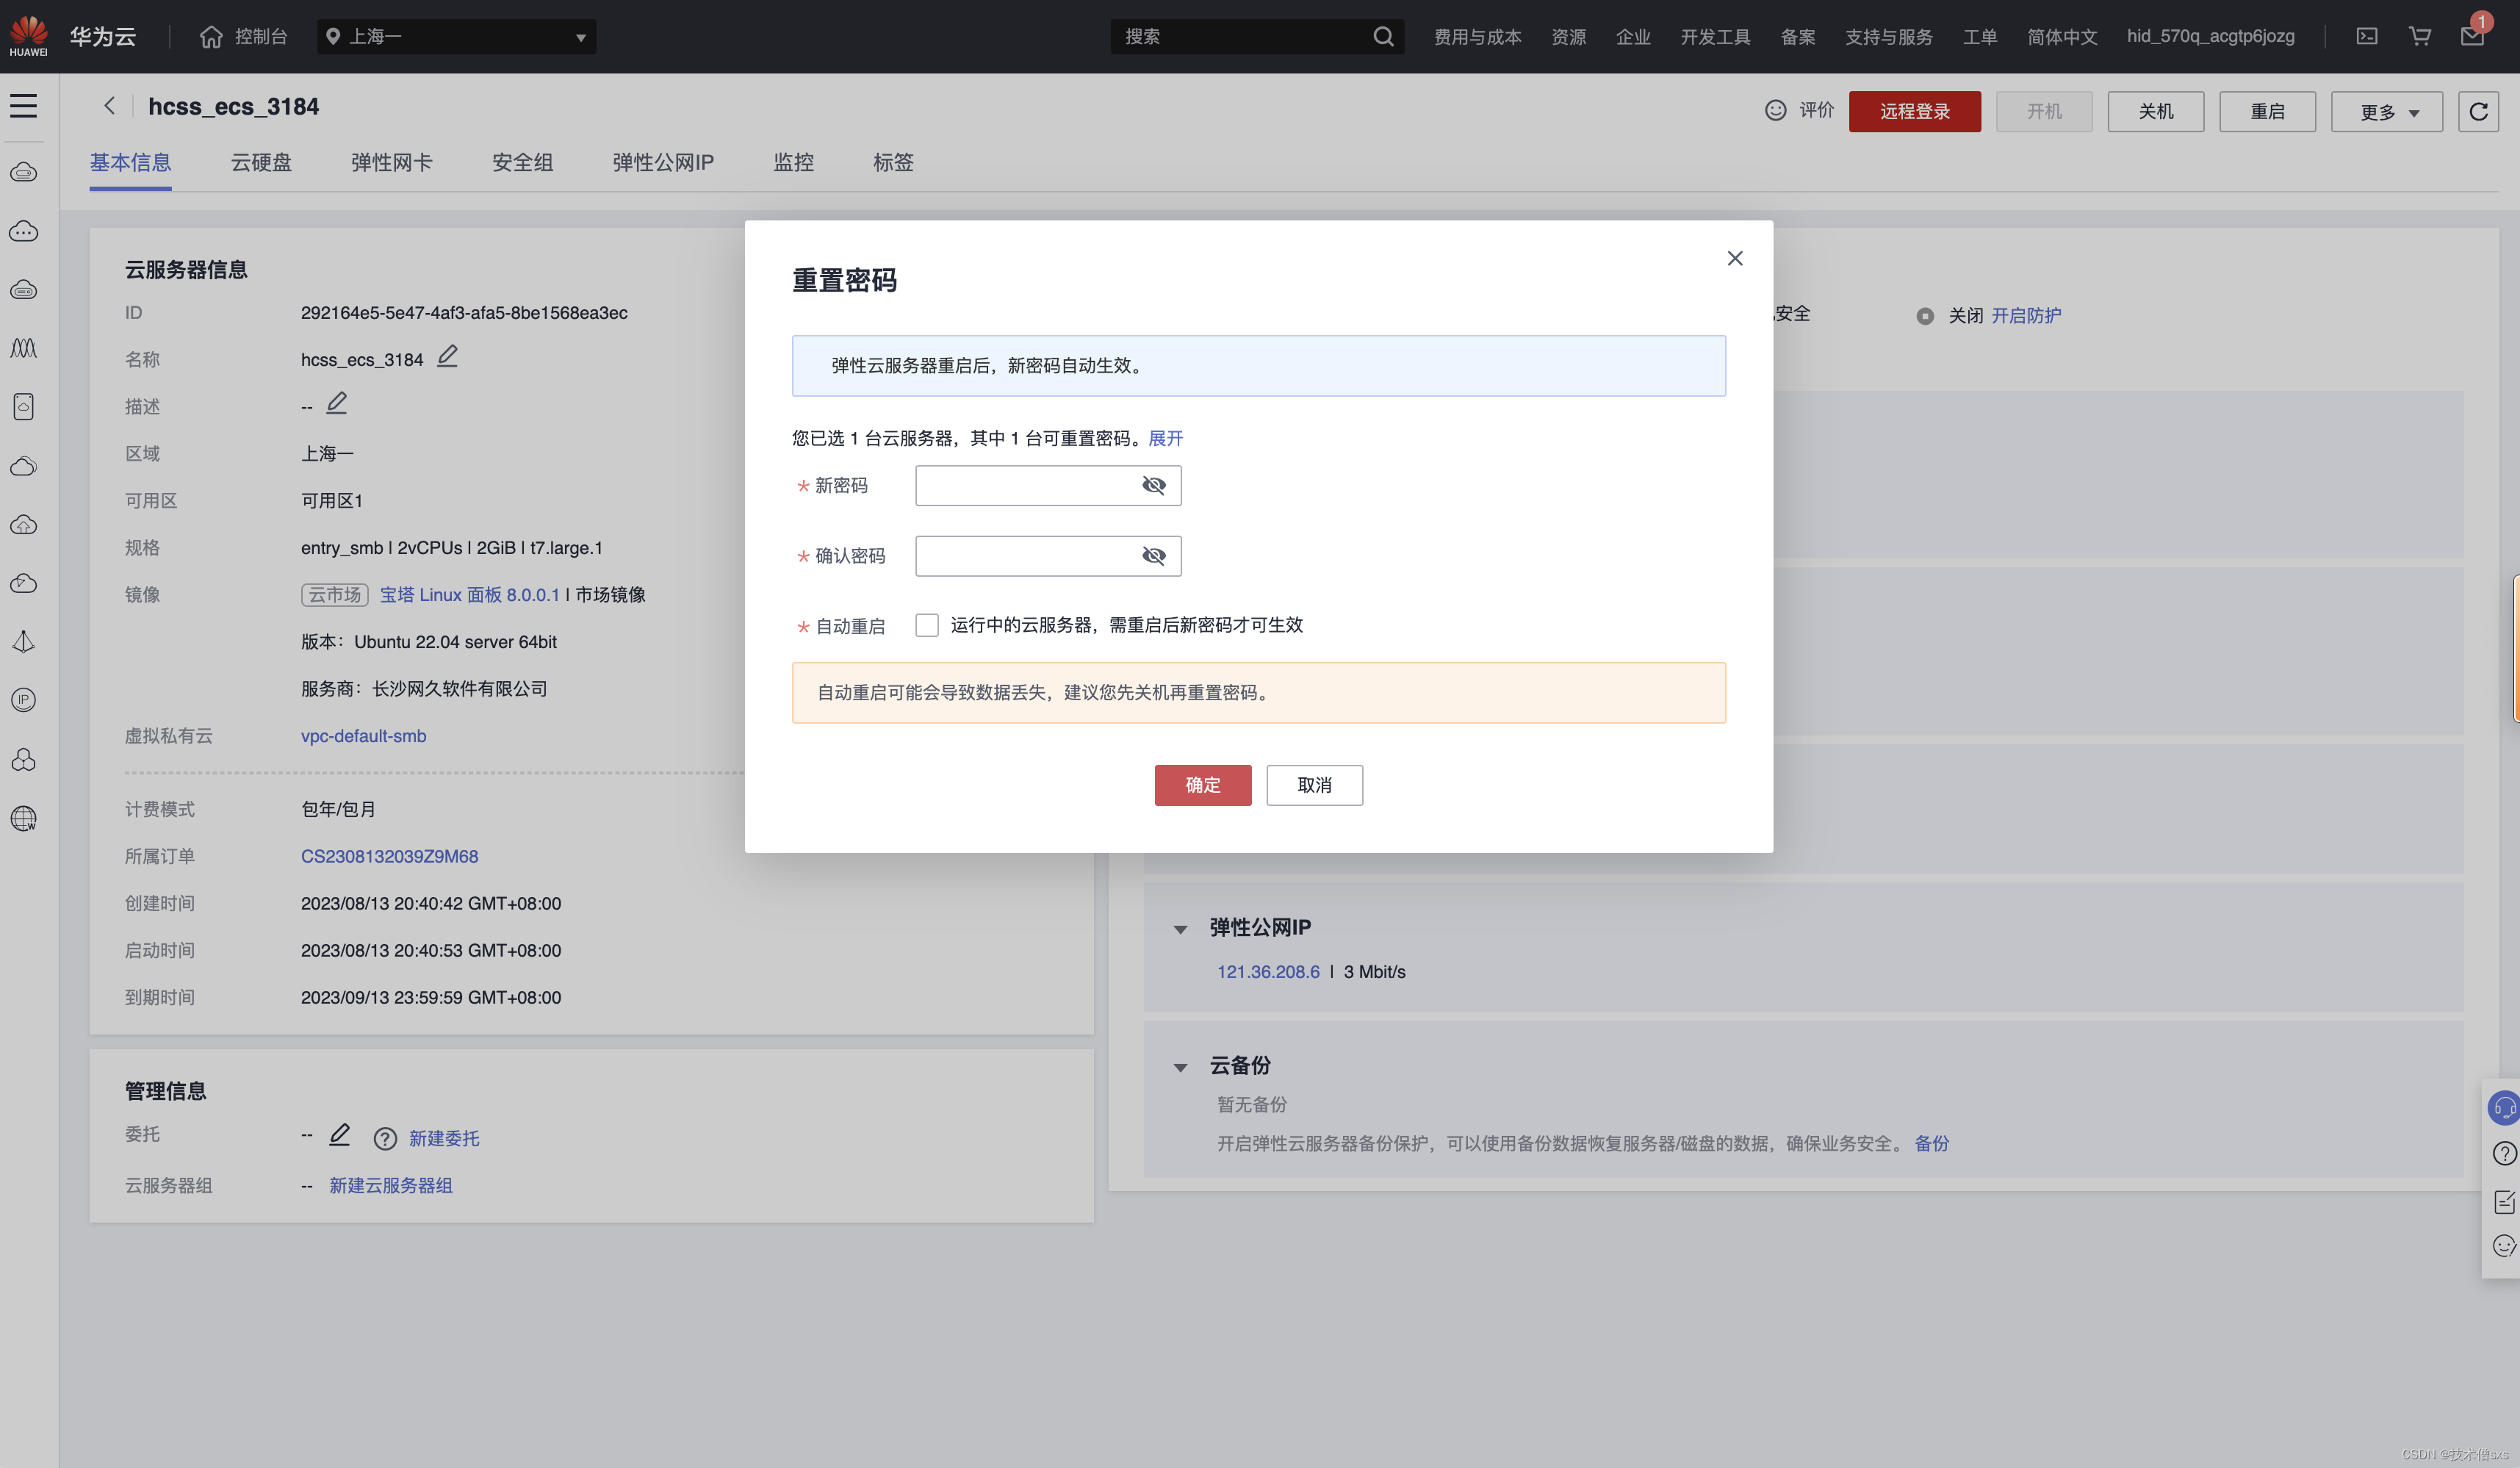2520x1468 pixels.
Task: Check the 自动重启 checkbox
Action: pyautogui.click(x=927, y=625)
